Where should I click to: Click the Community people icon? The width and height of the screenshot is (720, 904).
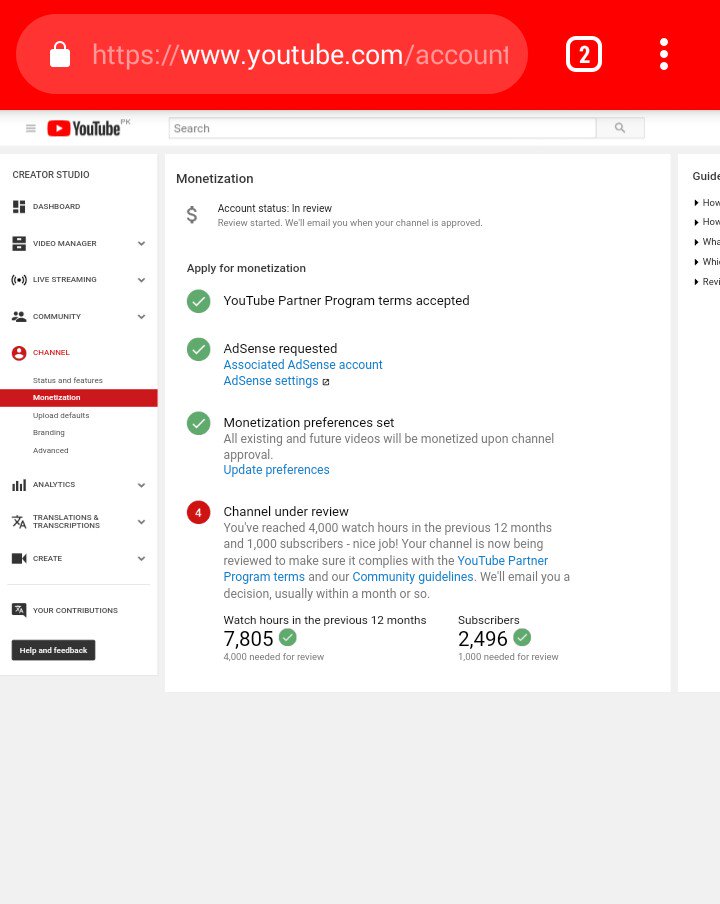[19, 317]
